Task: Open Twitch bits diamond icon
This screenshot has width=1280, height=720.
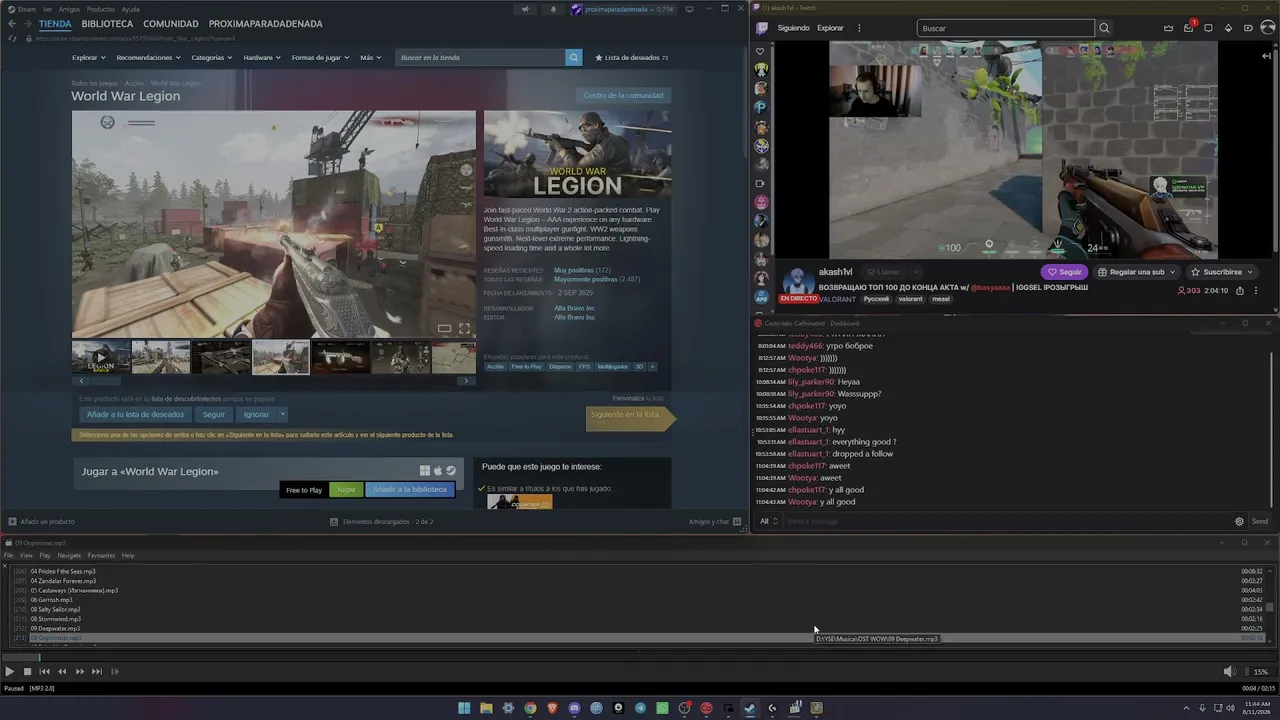Action: coord(1228,28)
